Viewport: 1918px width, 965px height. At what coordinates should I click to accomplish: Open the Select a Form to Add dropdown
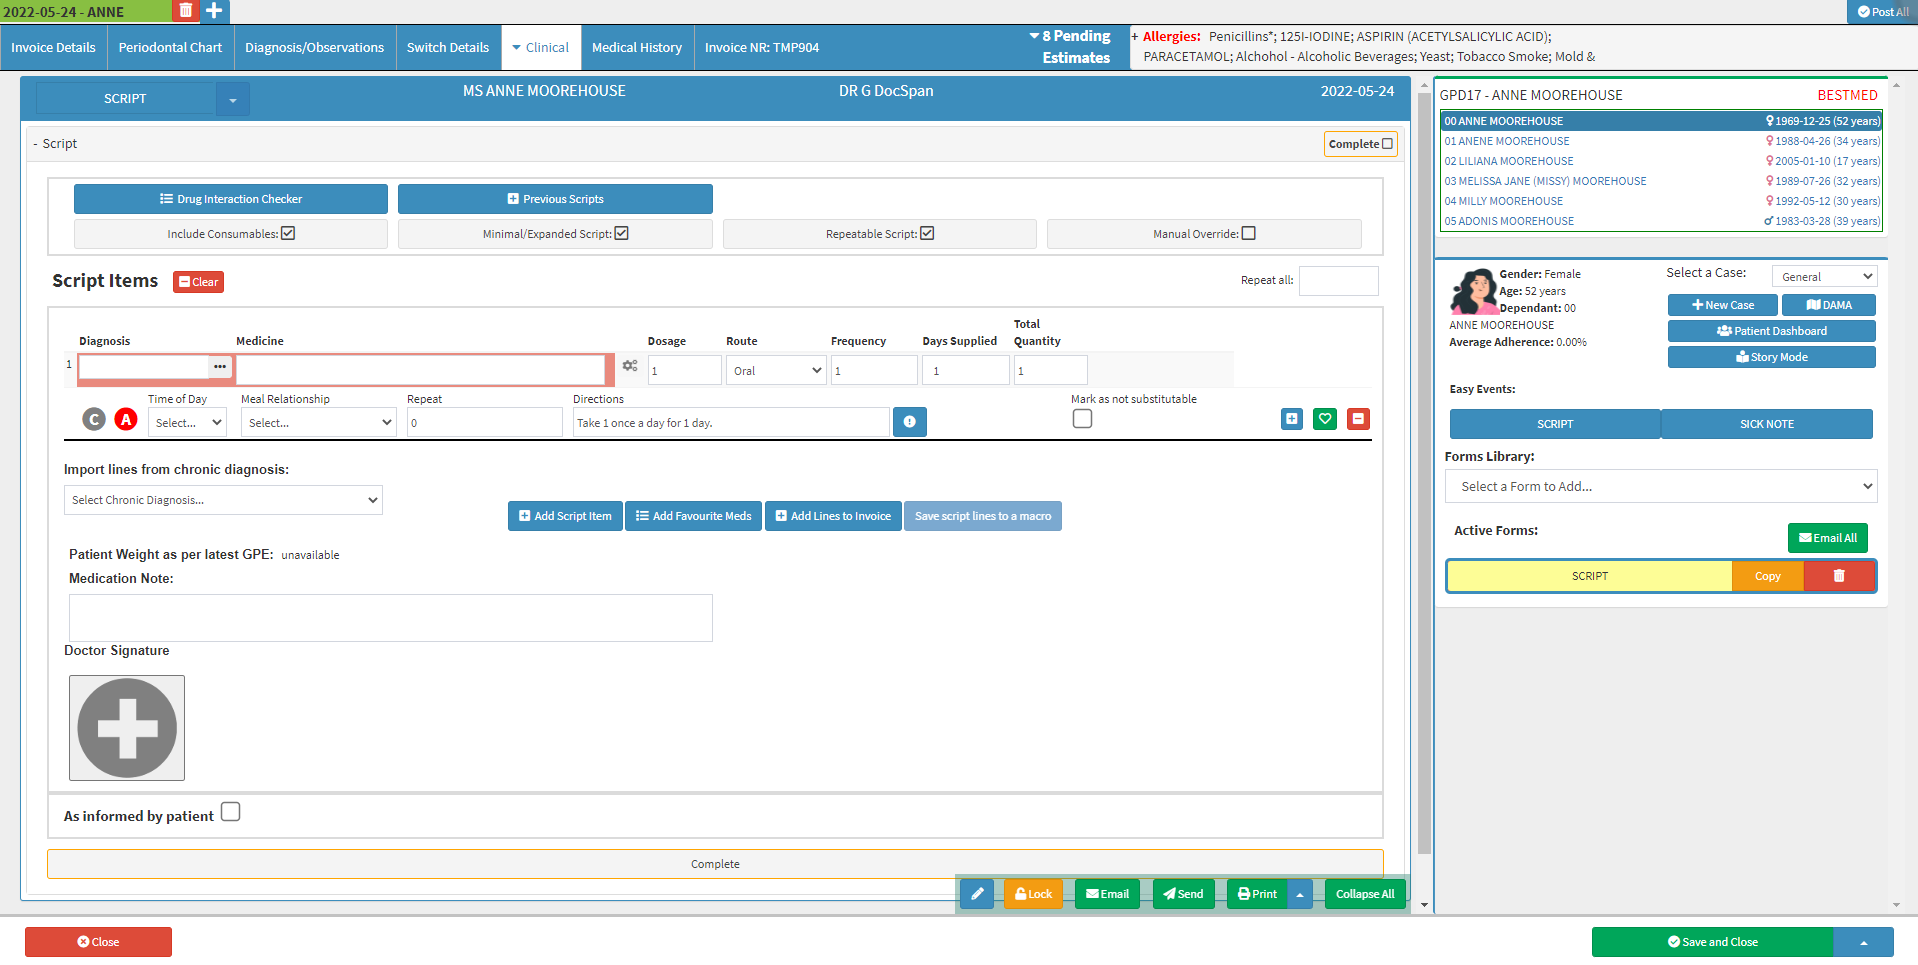tap(1660, 487)
